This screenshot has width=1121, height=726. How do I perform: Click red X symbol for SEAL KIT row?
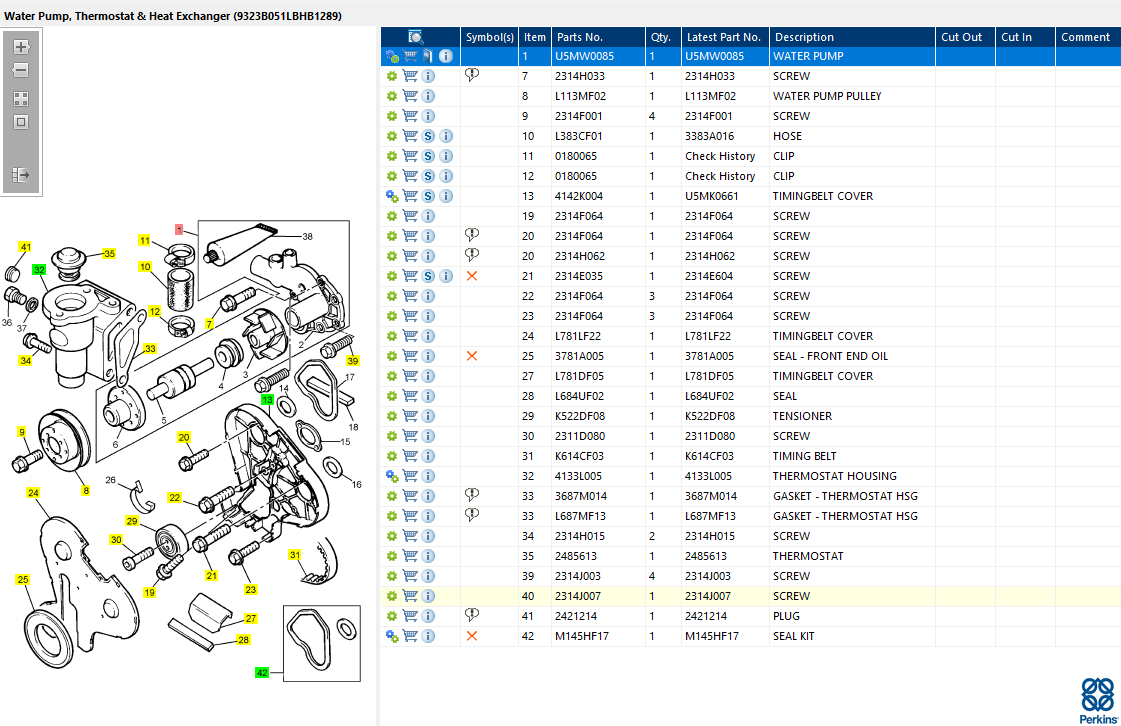click(x=472, y=637)
